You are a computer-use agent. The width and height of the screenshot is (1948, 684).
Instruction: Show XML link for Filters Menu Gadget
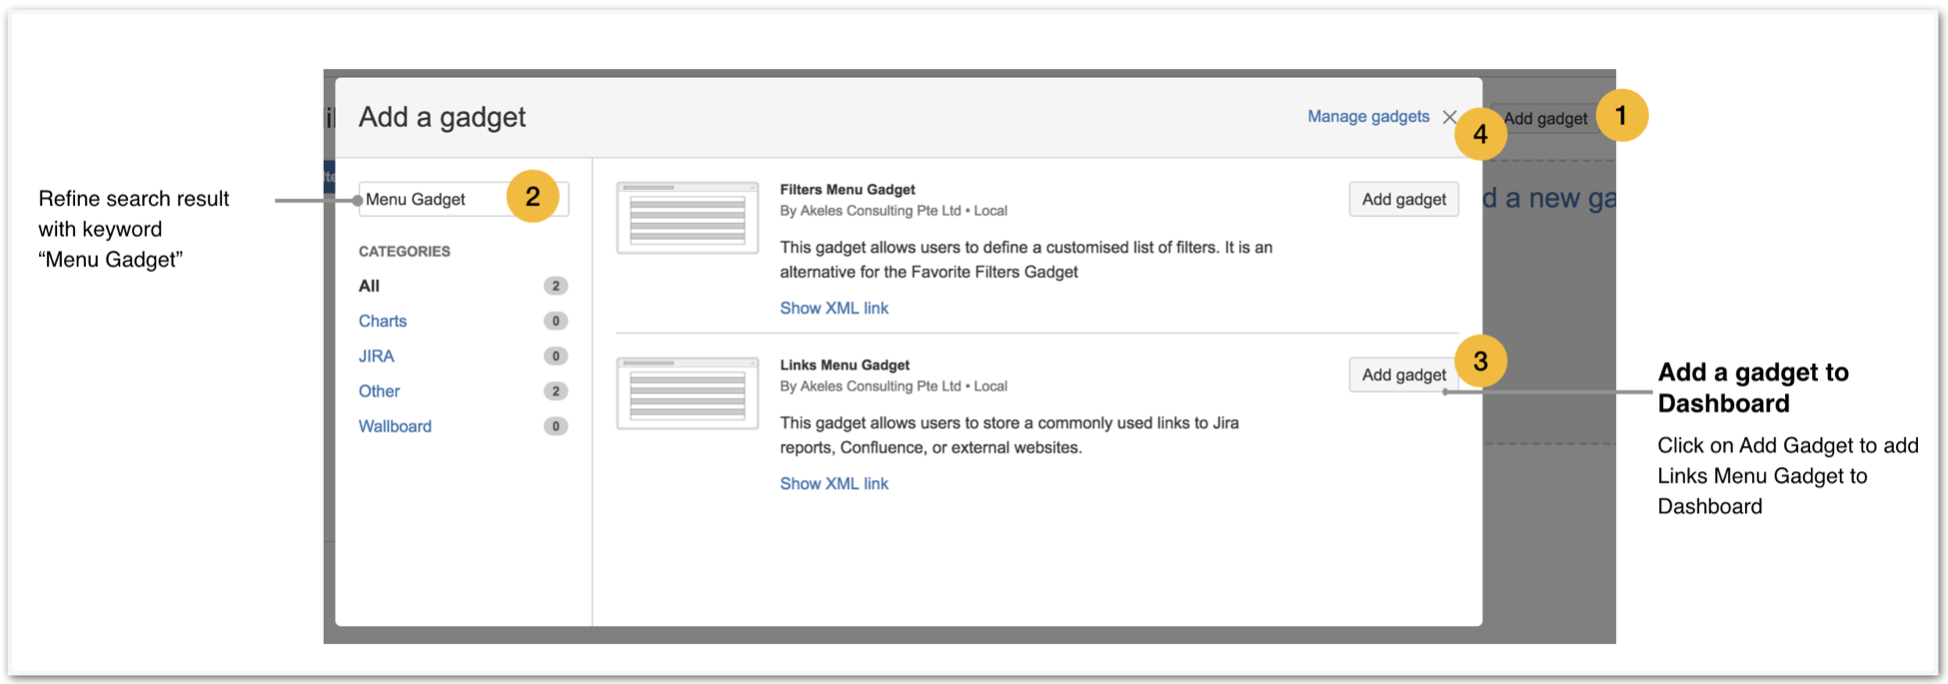(x=834, y=308)
